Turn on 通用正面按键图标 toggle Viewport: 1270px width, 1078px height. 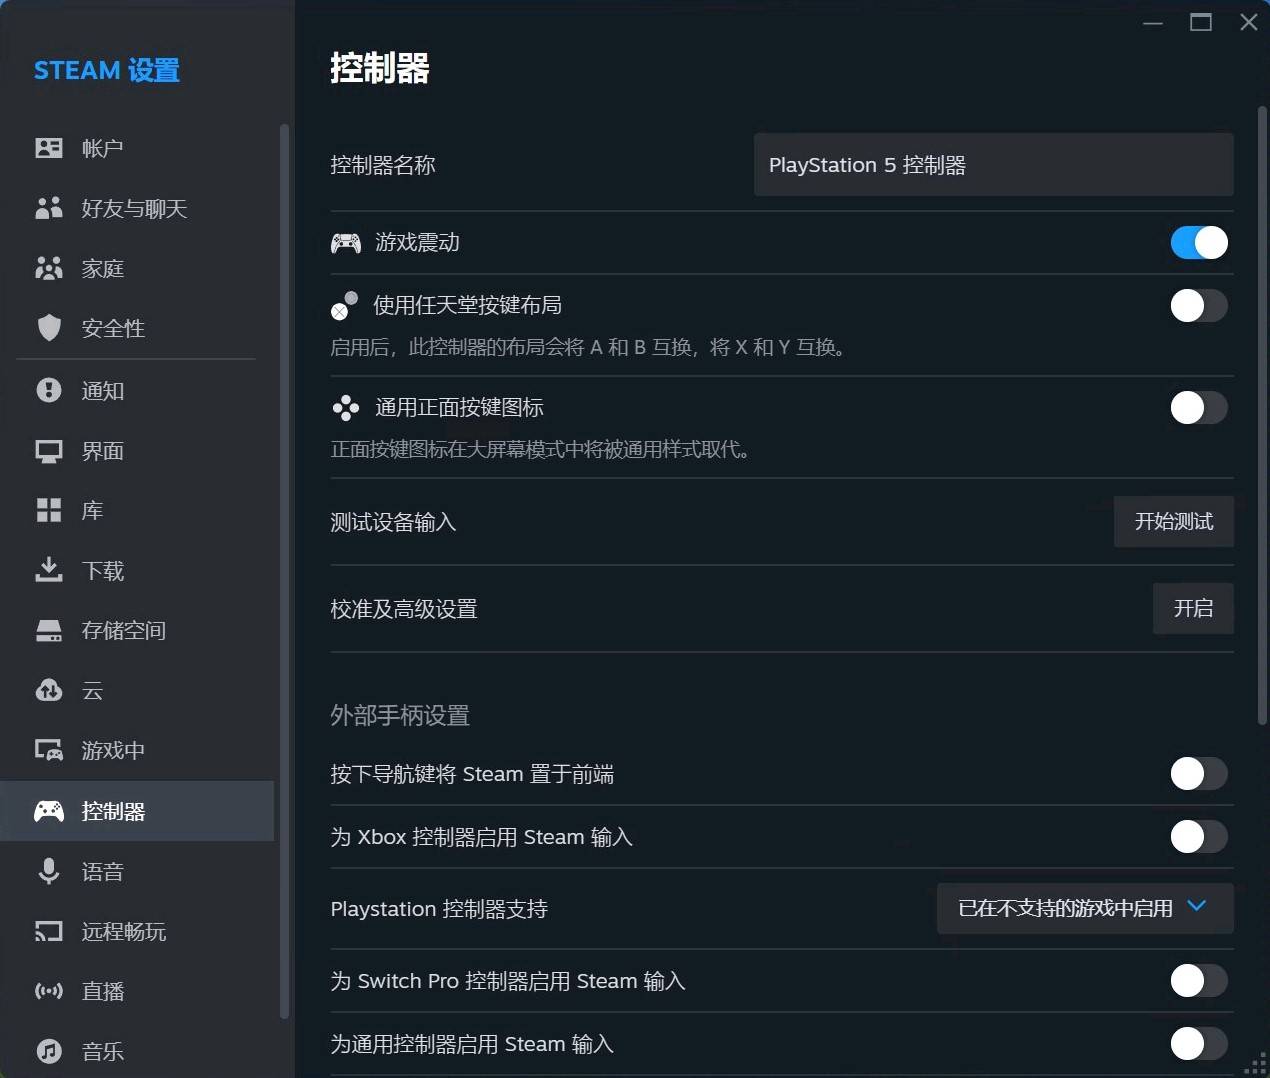coord(1198,407)
